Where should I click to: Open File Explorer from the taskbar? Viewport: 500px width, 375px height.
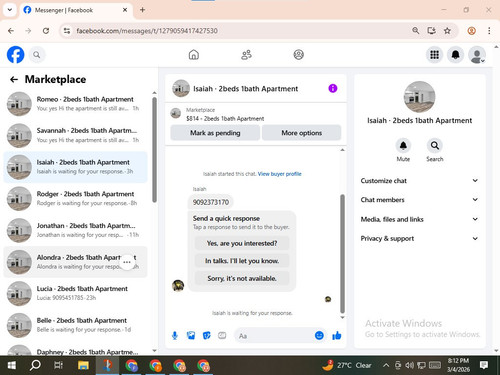[83, 365]
